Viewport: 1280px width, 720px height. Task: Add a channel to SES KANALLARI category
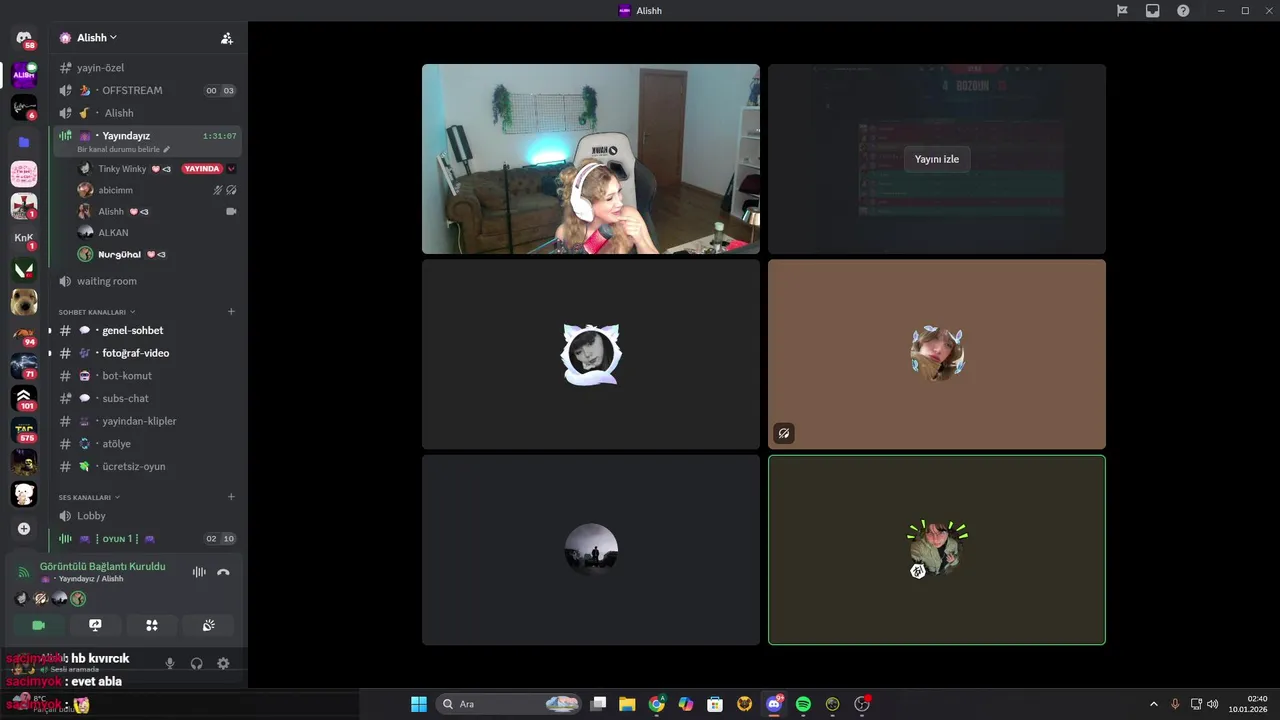[x=231, y=496]
